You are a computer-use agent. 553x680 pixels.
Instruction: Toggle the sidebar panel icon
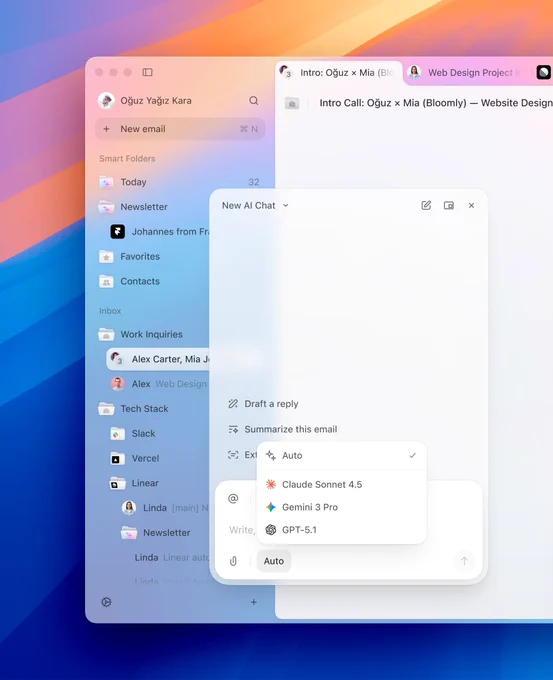[x=147, y=72]
